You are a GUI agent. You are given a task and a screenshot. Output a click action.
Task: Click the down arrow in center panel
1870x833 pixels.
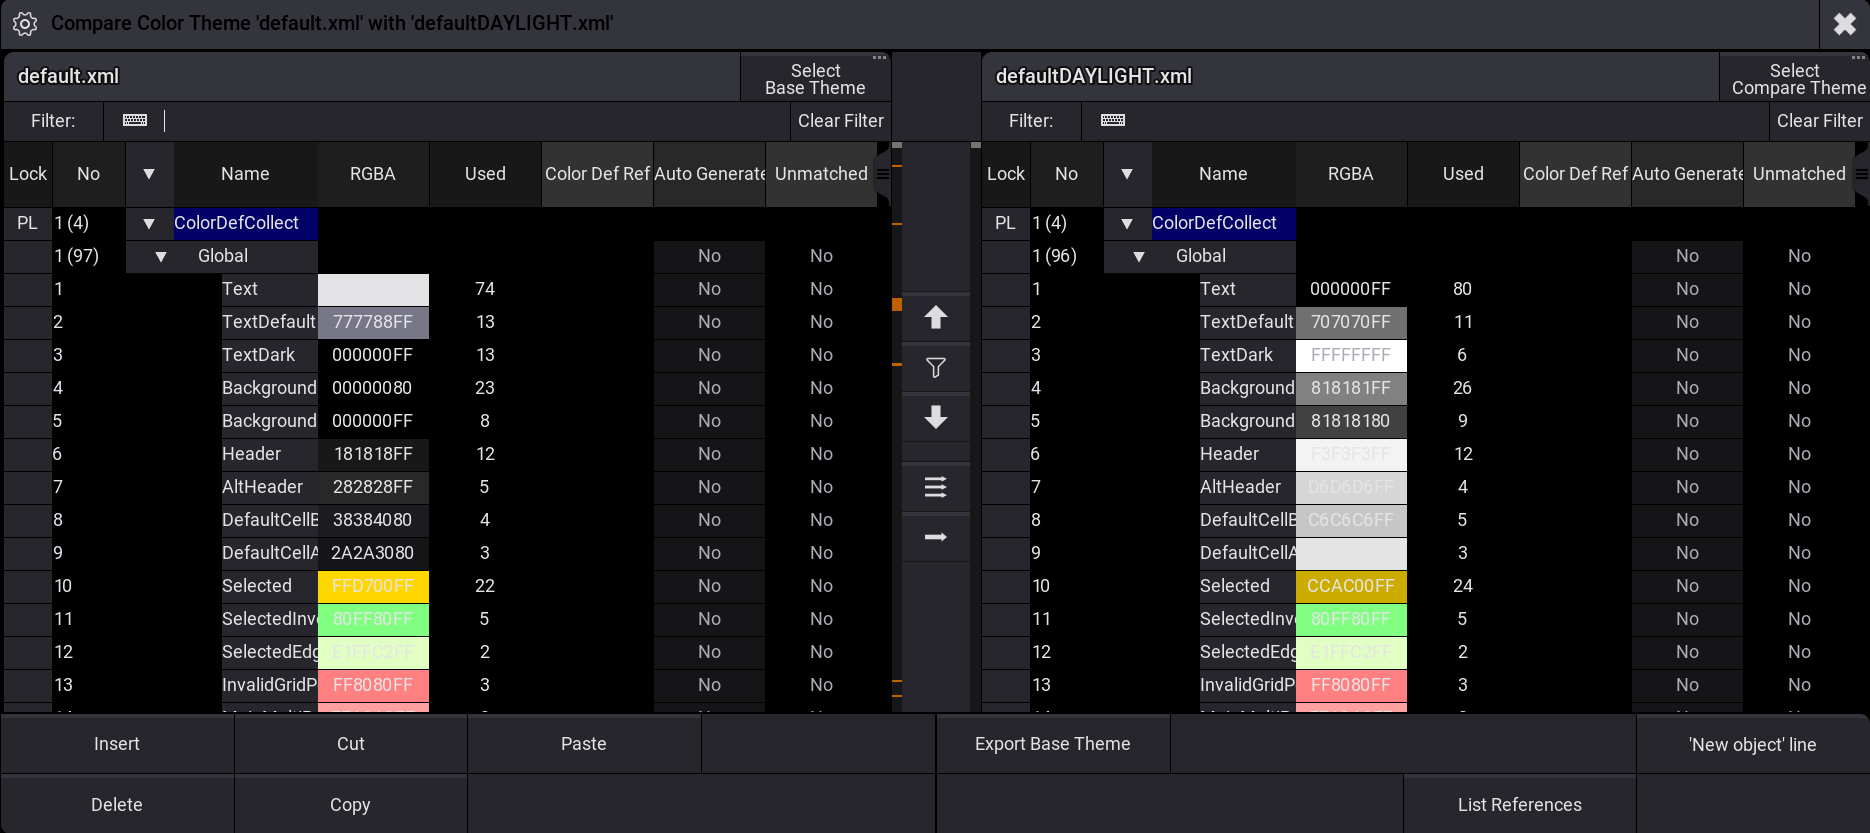coord(936,417)
